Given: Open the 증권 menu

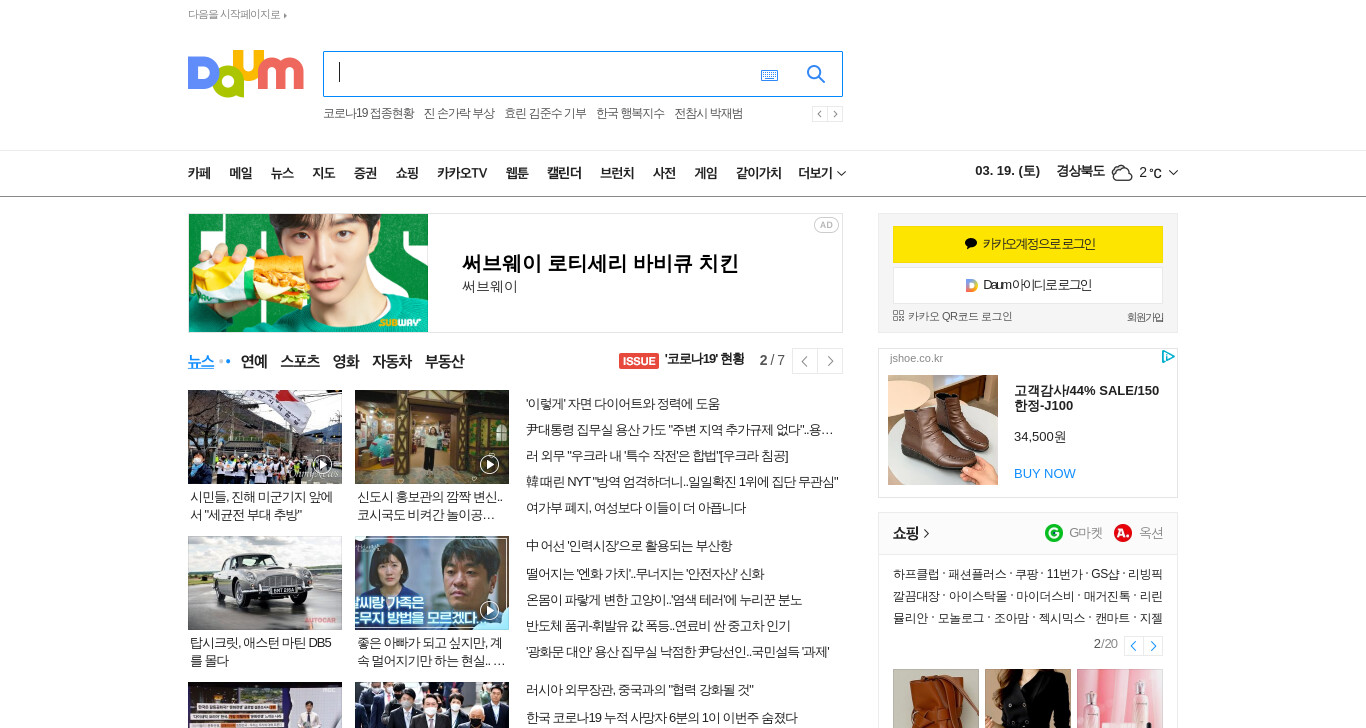Looking at the screenshot, I should click(x=365, y=173).
